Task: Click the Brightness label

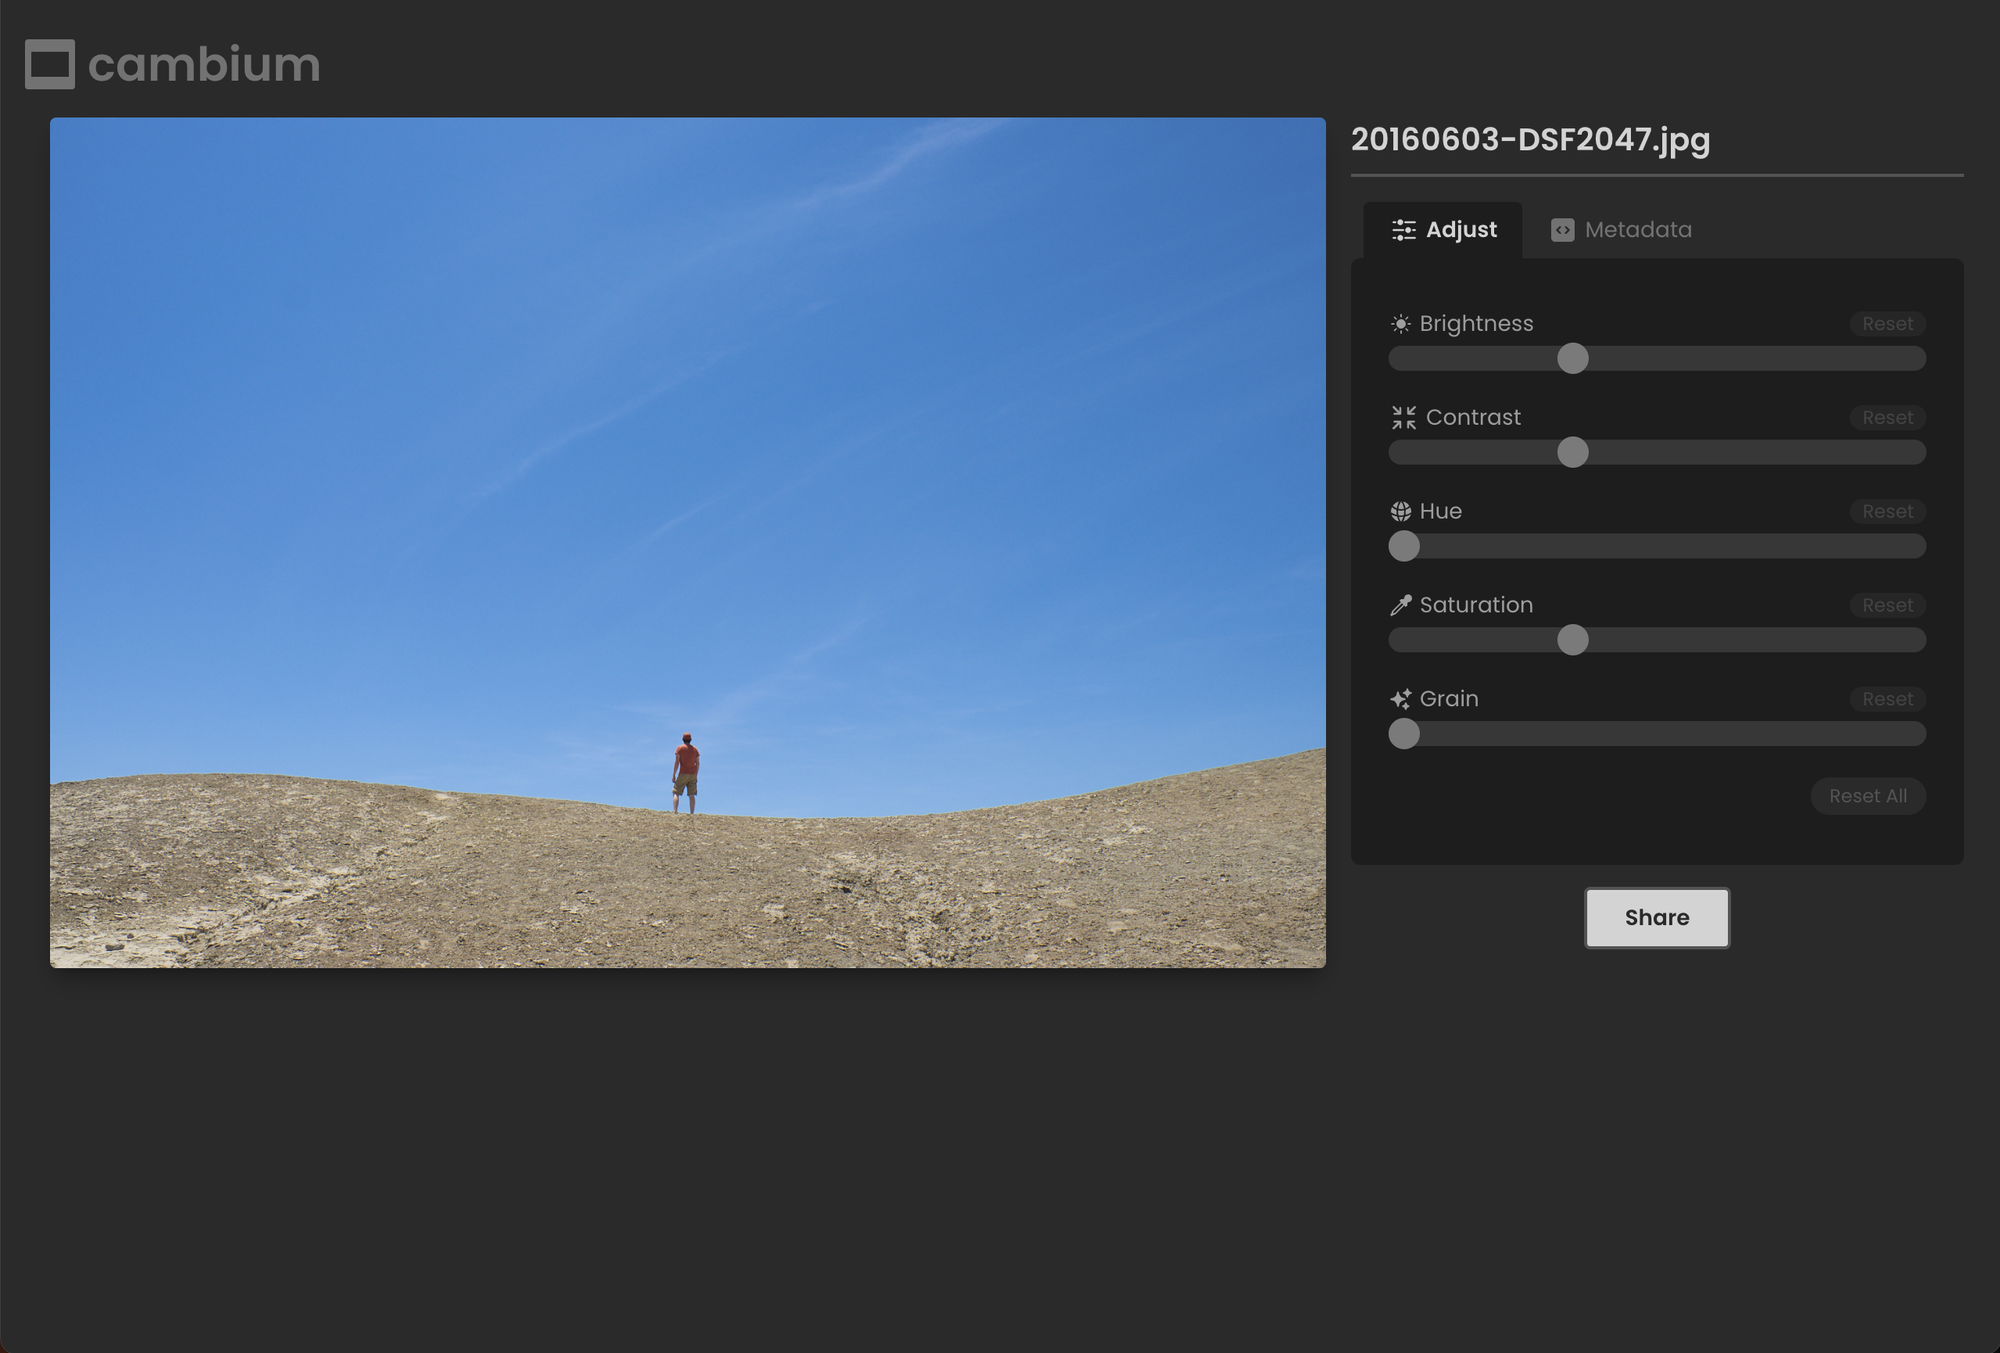Action: (1476, 324)
